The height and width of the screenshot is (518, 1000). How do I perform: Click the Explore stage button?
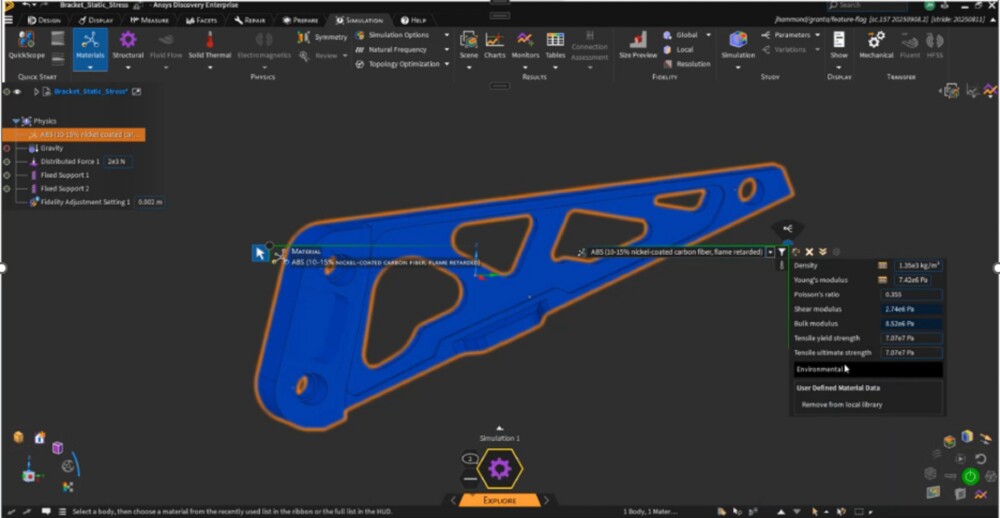coord(500,500)
